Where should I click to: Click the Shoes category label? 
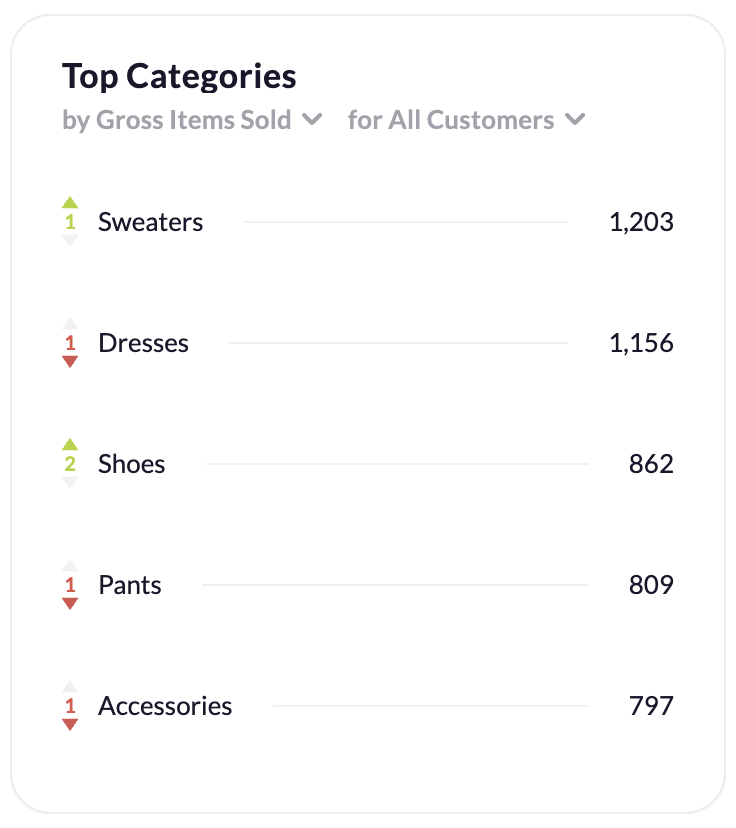pos(131,464)
